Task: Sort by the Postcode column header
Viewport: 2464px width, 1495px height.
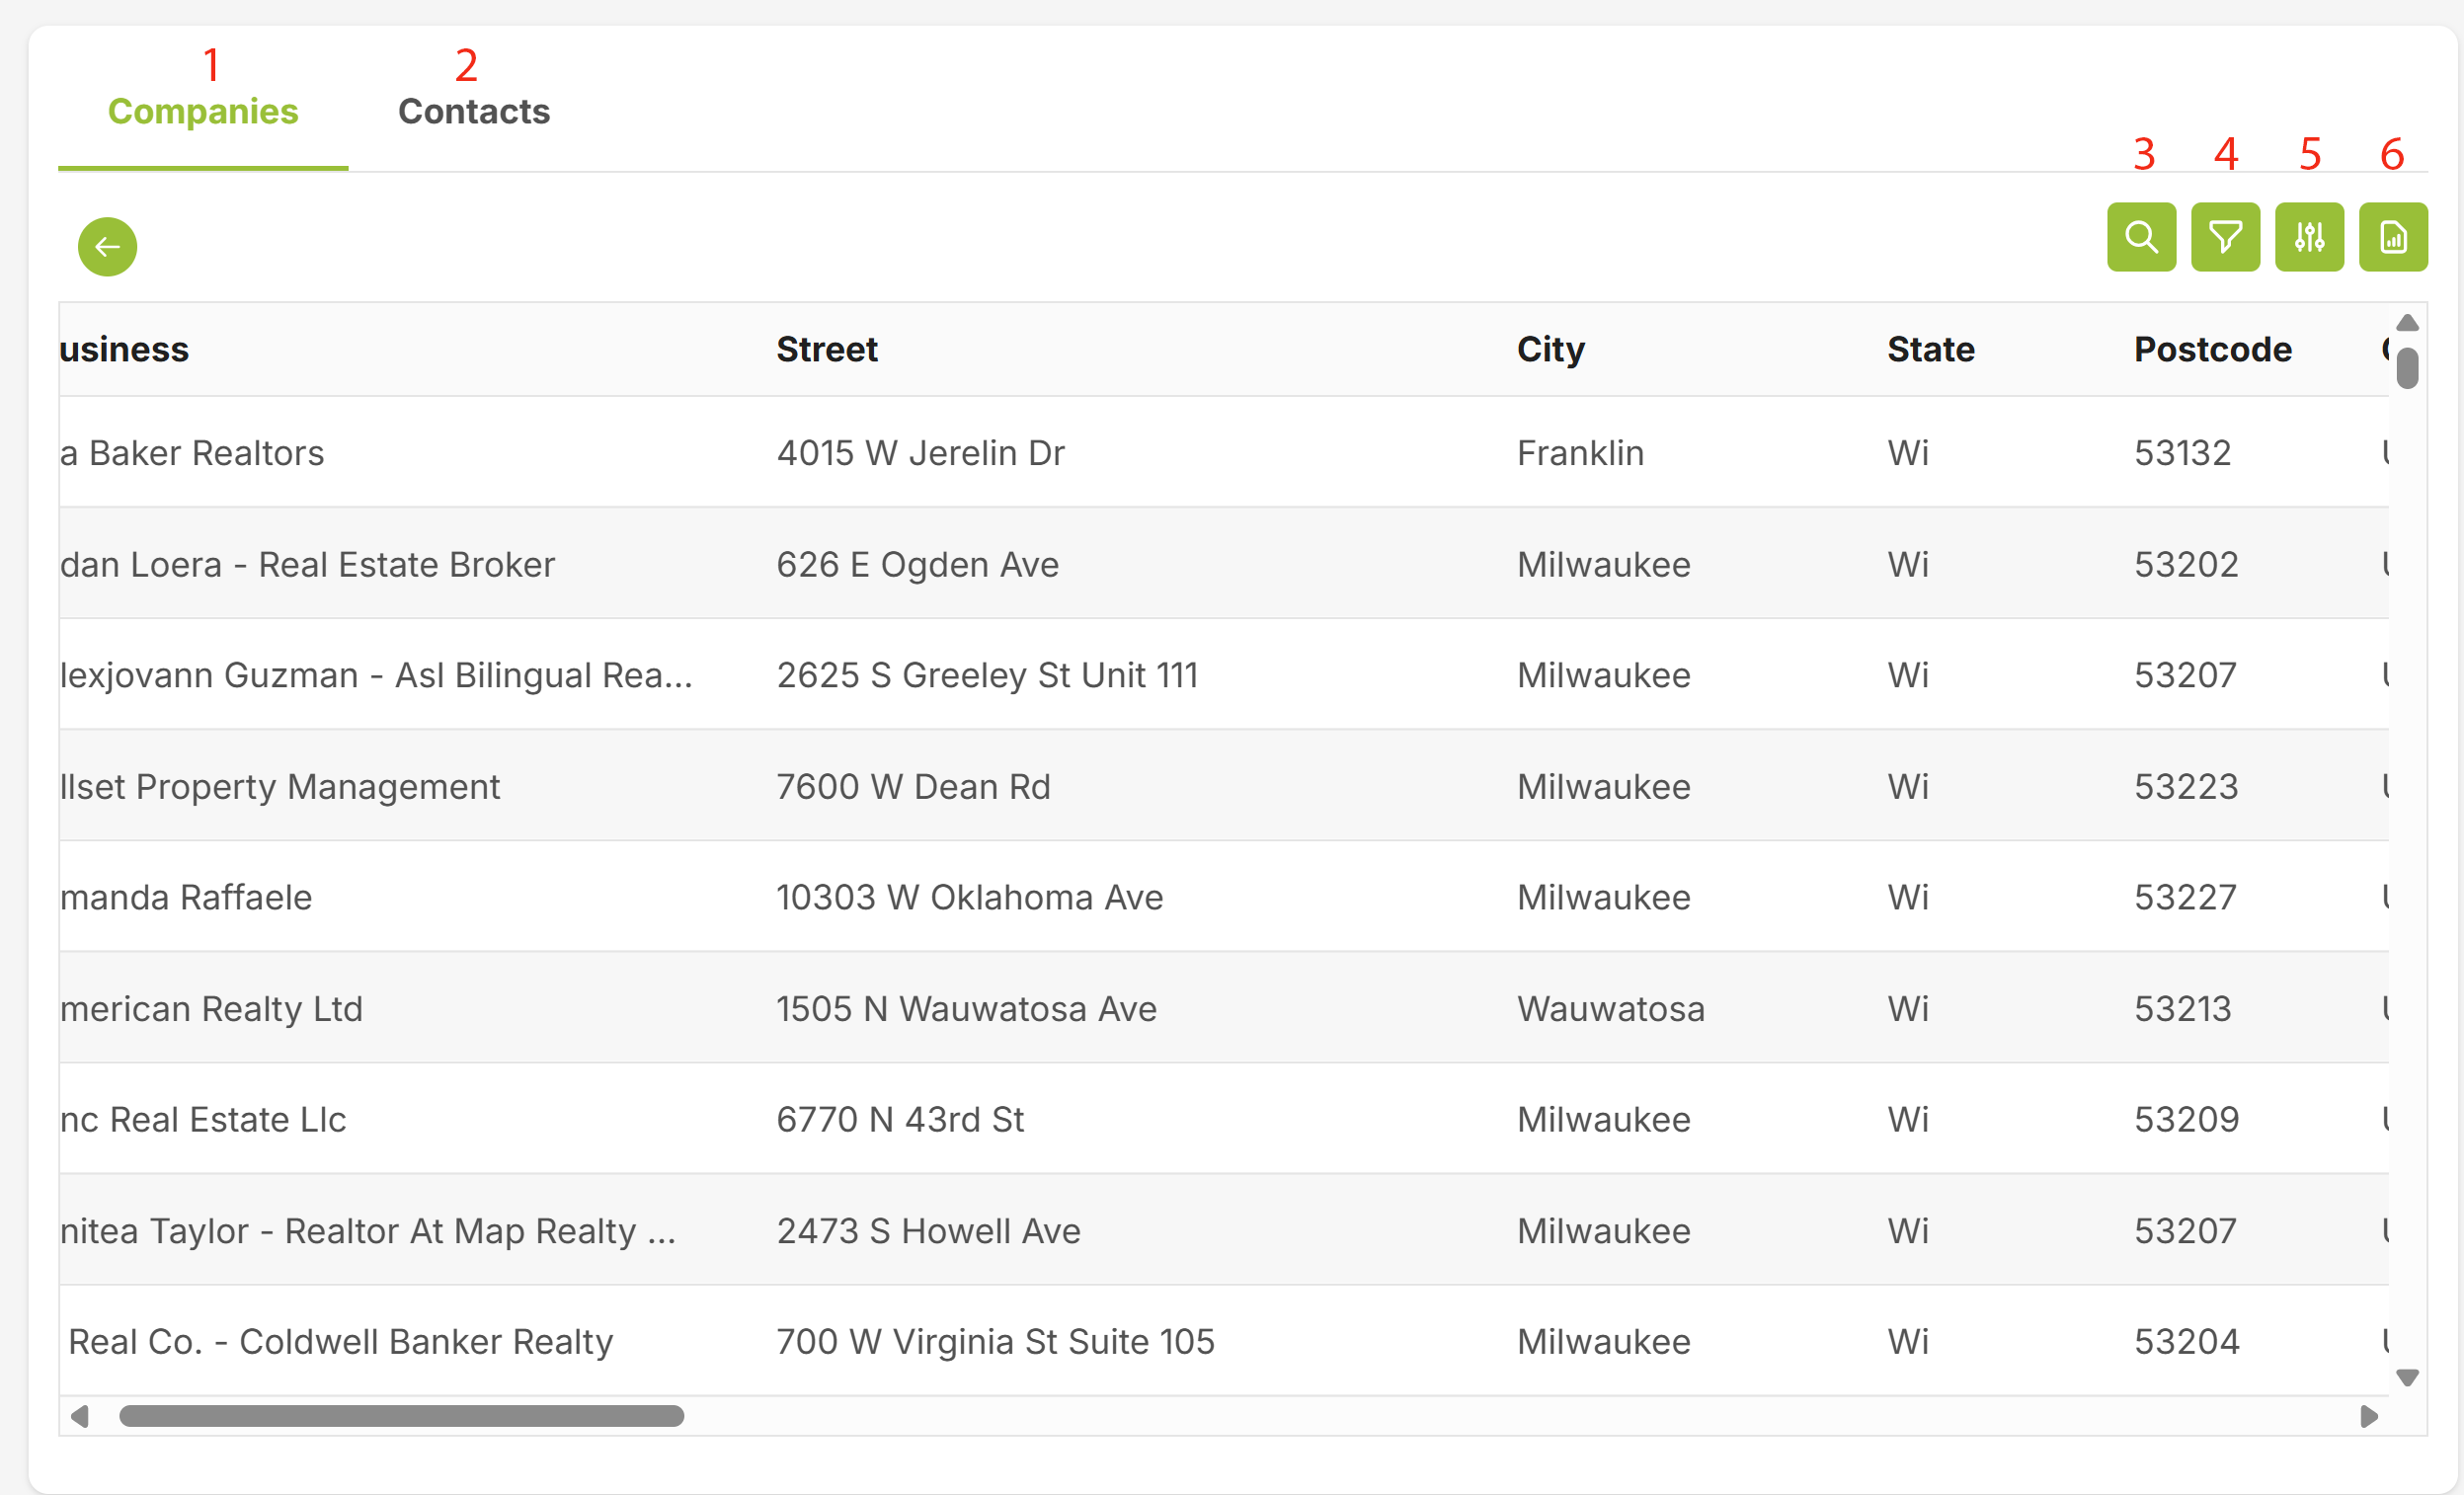Action: (x=2212, y=349)
